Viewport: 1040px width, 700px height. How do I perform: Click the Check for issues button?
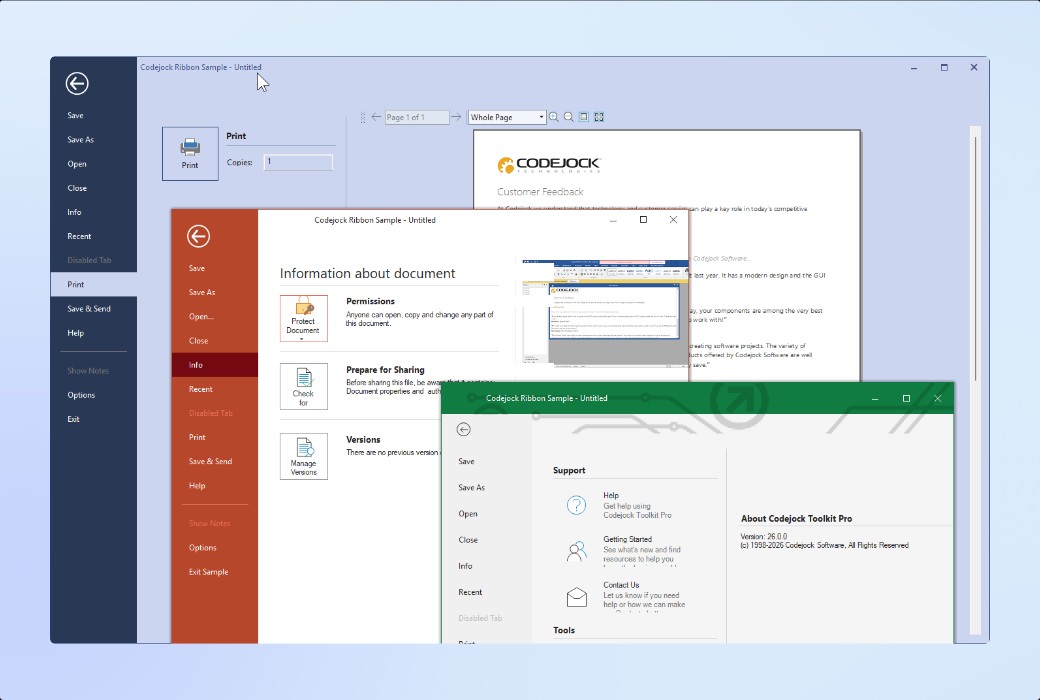(303, 386)
